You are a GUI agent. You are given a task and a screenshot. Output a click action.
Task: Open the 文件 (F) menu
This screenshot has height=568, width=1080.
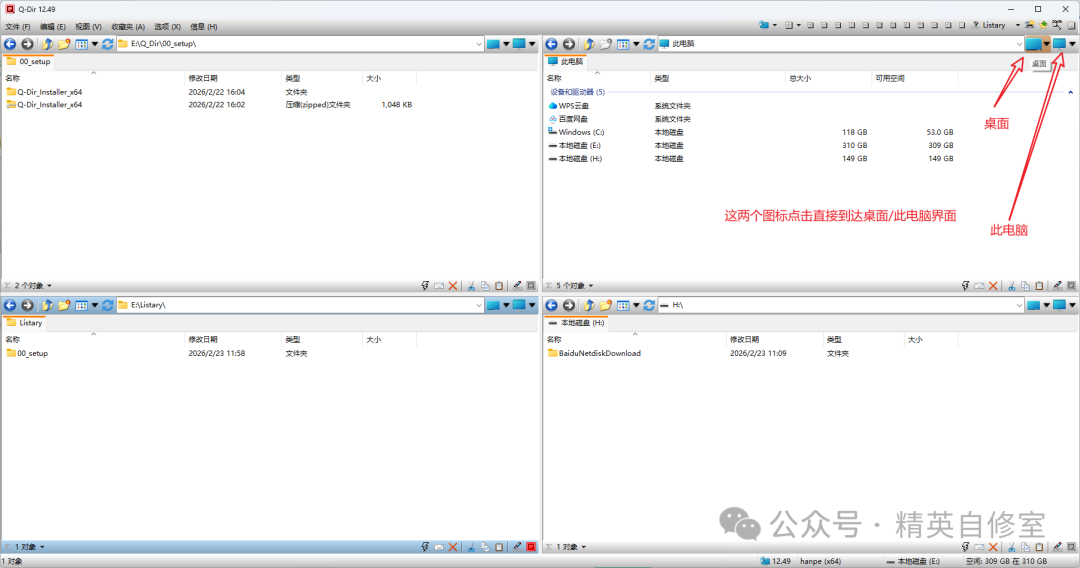tap(20, 26)
